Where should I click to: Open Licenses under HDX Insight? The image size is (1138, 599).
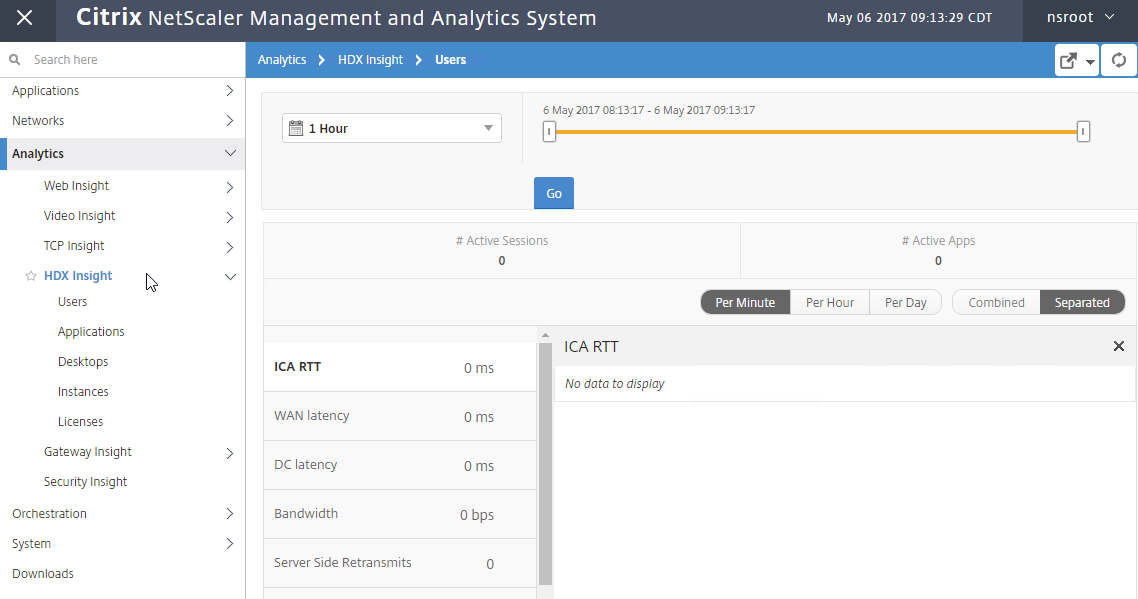[x=80, y=421]
